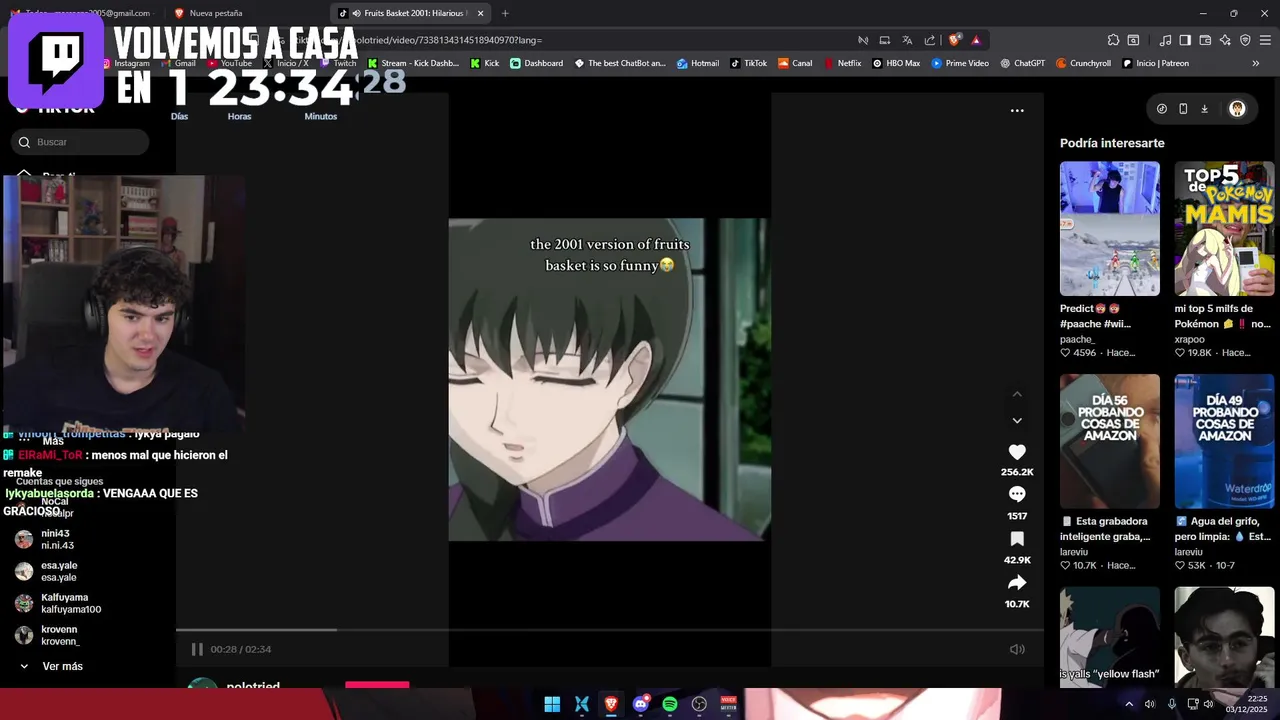Image resolution: width=1280 pixels, height=720 pixels.
Task: Open the HBO Max bookmark
Action: click(896, 63)
